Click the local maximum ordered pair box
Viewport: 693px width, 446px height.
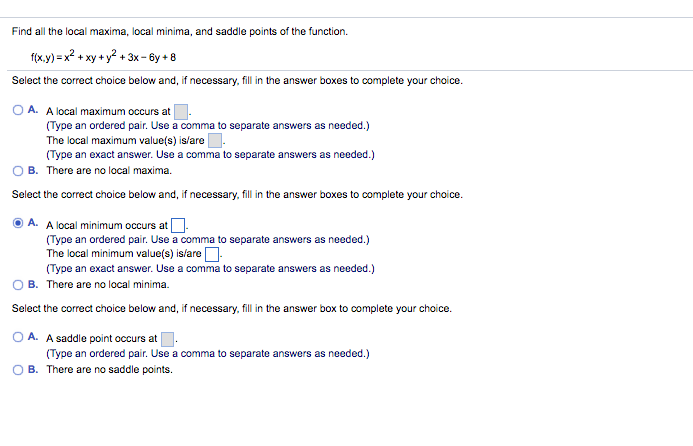(181, 112)
